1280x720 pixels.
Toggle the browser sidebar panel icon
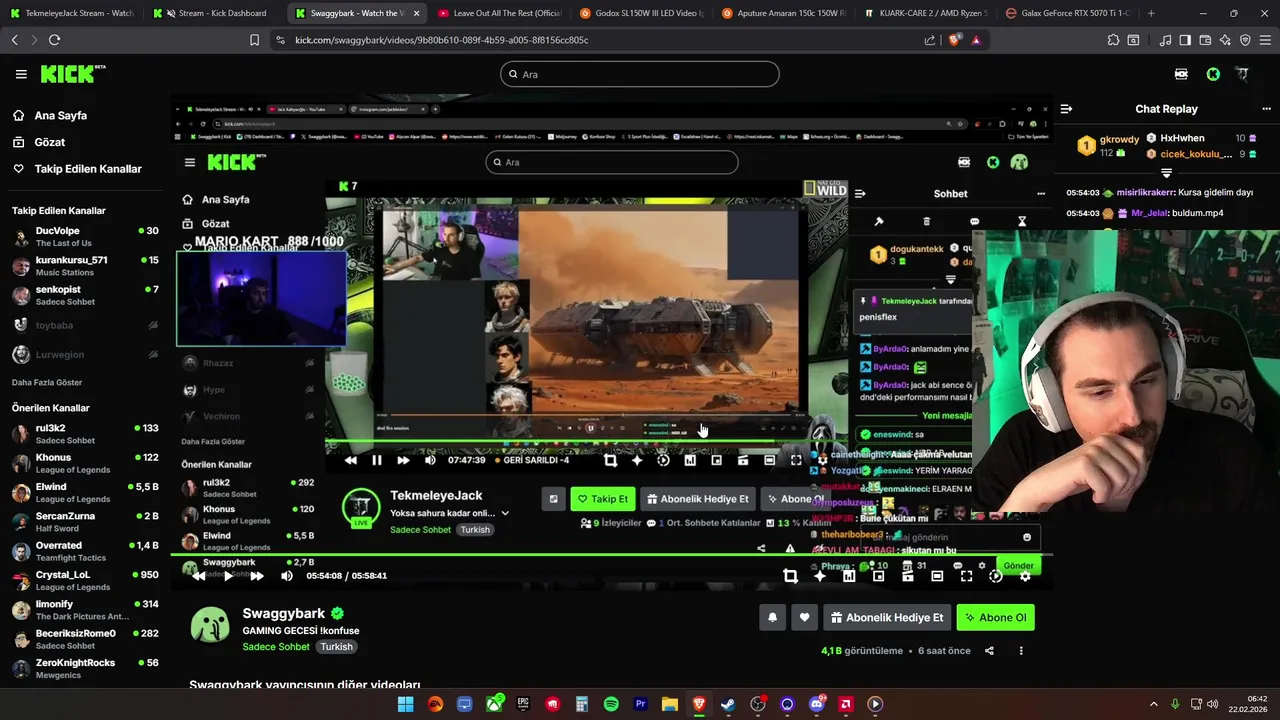pos(1185,40)
